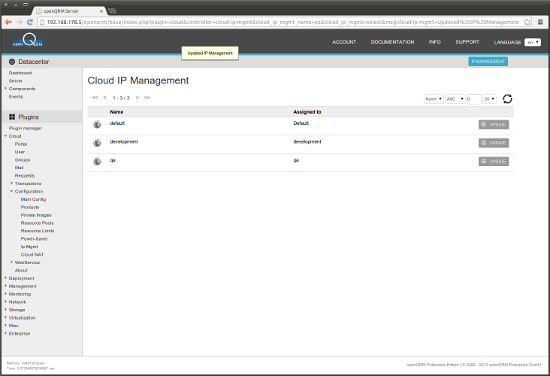Close the openQRM Server tab
The width and height of the screenshot is (550, 376).
pos(101,11)
